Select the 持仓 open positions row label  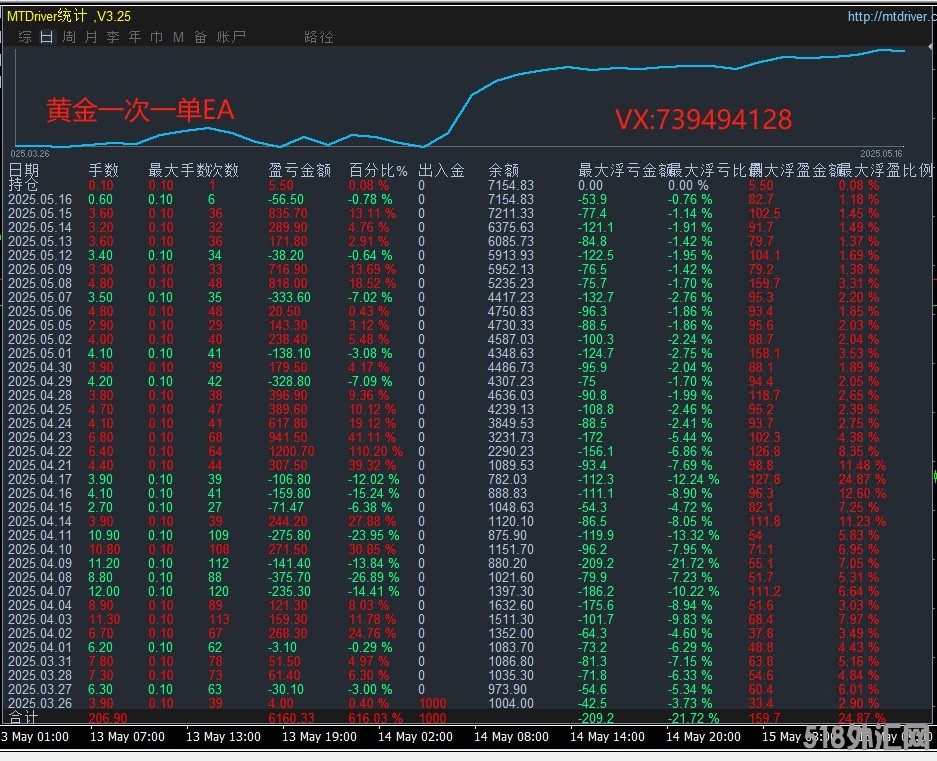[x=23, y=184]
